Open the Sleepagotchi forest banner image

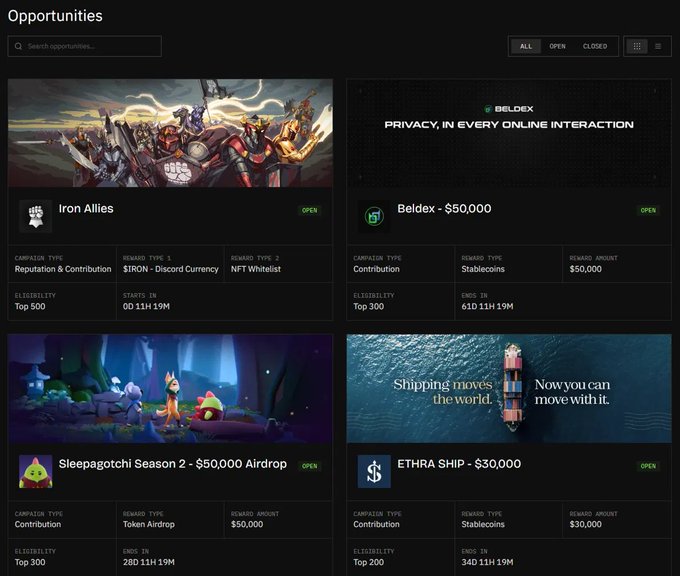(x=170, y=388)
